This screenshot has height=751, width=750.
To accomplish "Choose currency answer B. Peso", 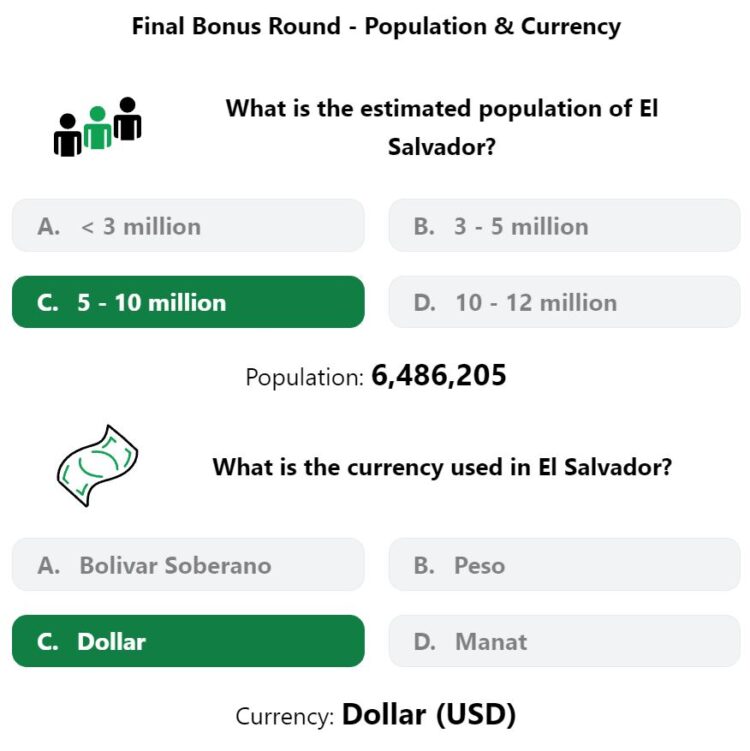I will [565, 565].
